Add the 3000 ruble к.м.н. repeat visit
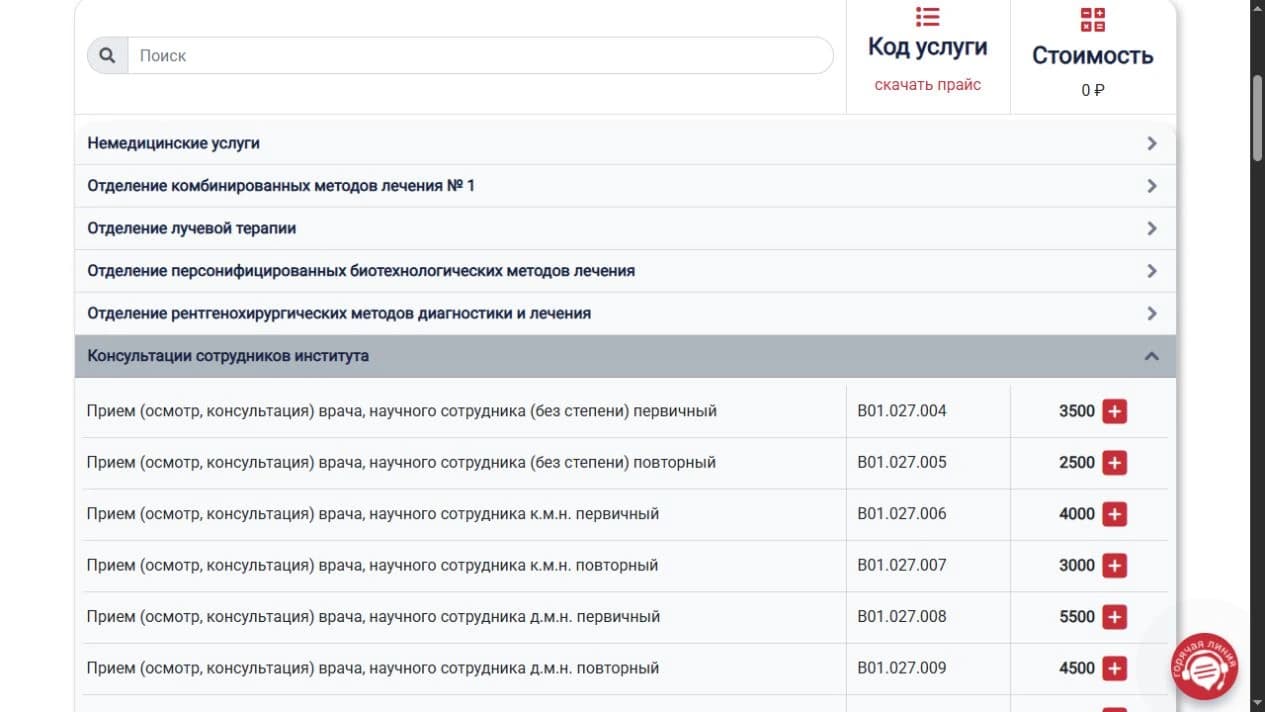1265x712 pixels. point(1114,566)
